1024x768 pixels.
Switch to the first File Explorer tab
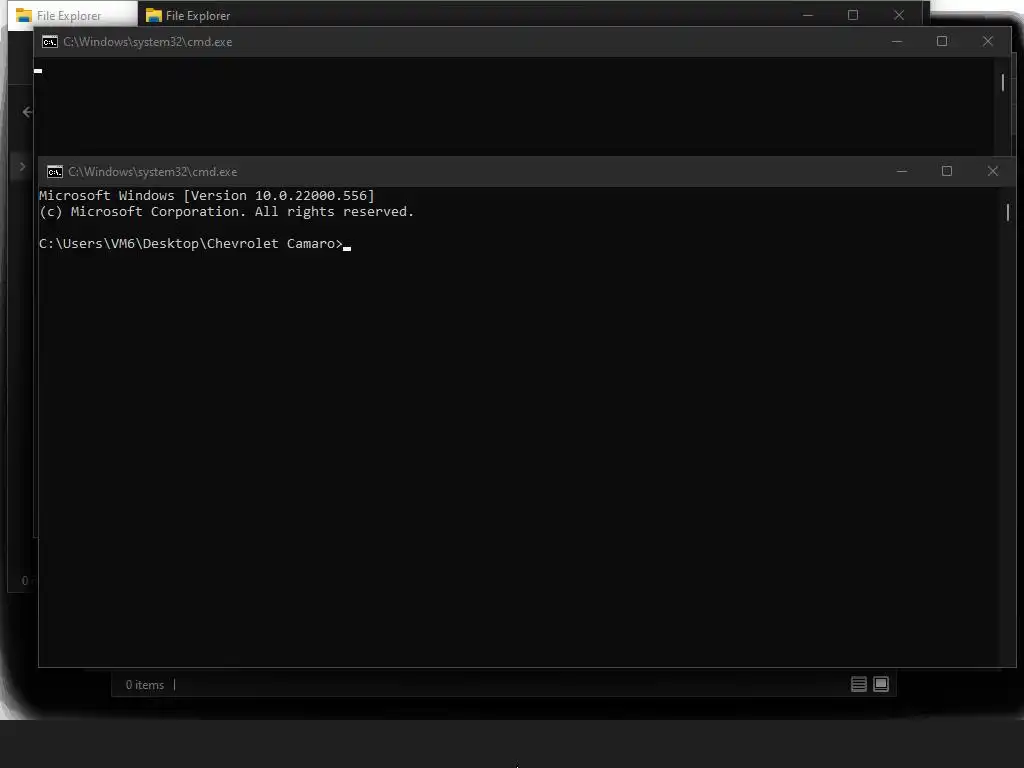click(x=72, y=15)
